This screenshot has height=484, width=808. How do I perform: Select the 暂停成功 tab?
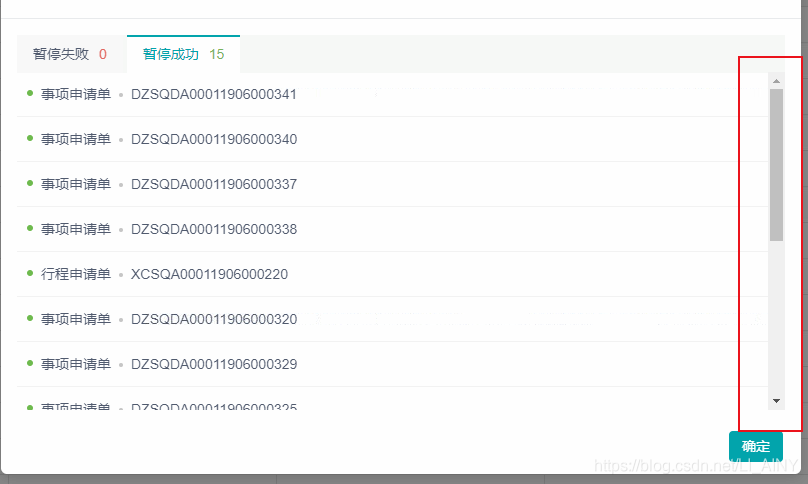[183, 54]
